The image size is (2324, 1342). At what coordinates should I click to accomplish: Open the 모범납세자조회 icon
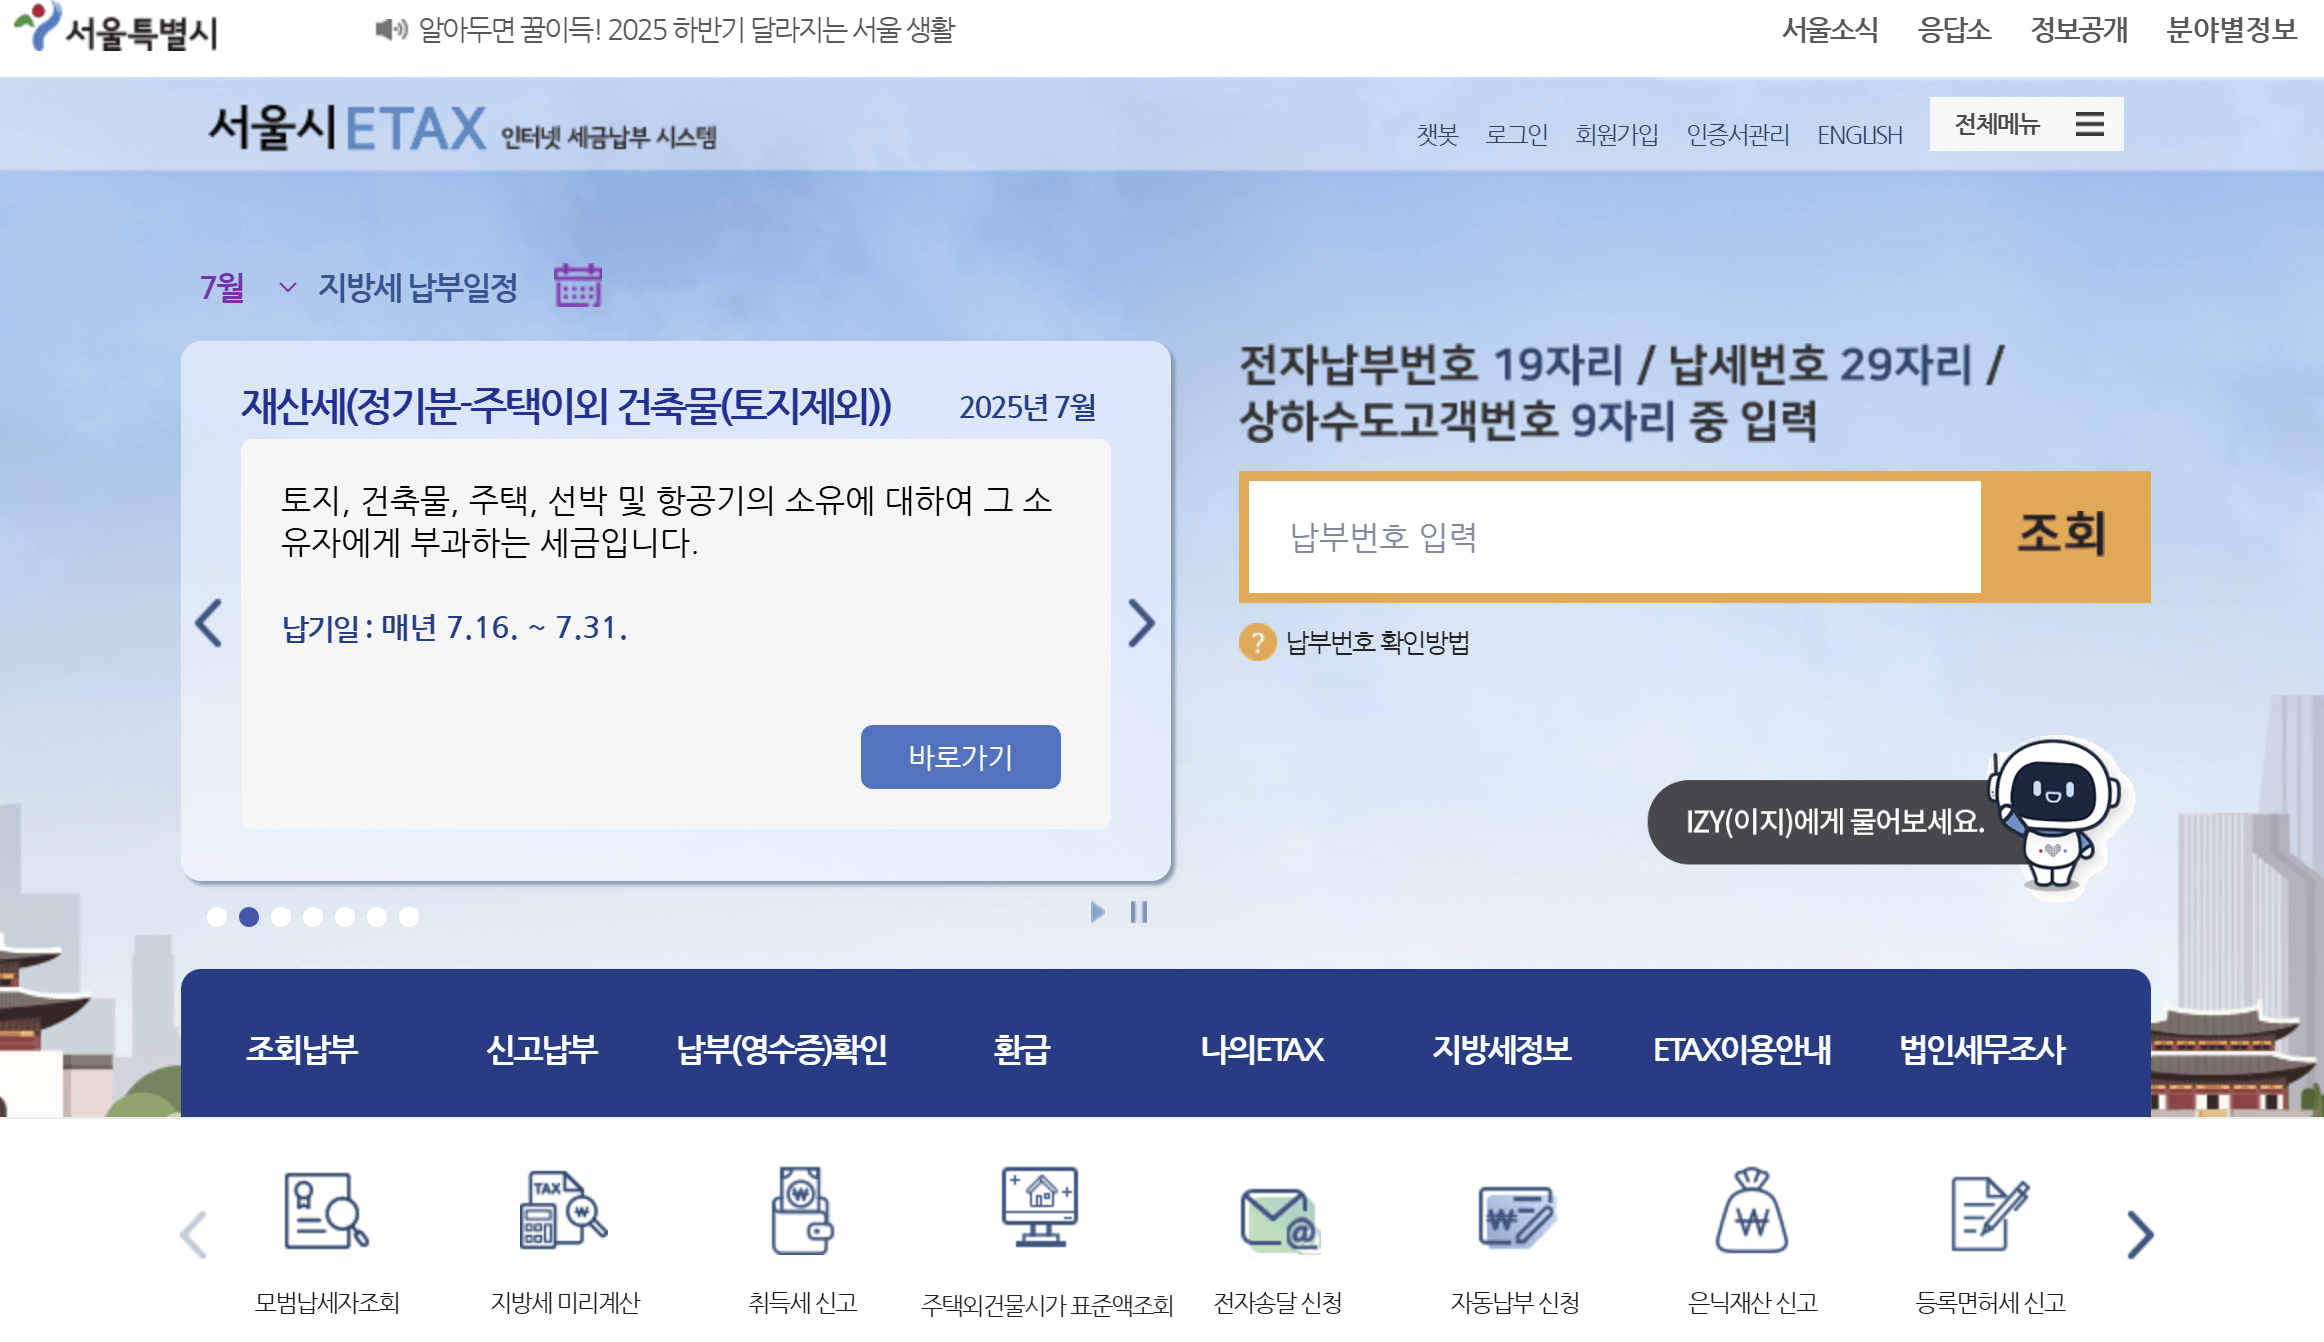click(x=326, y=1211)
